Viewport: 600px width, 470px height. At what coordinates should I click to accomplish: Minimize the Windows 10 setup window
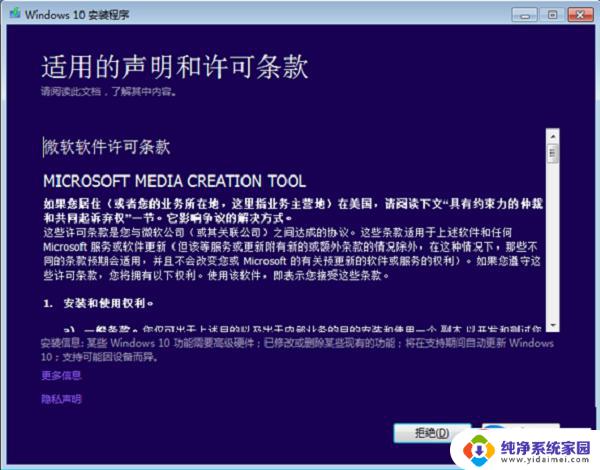pos(525,15)
